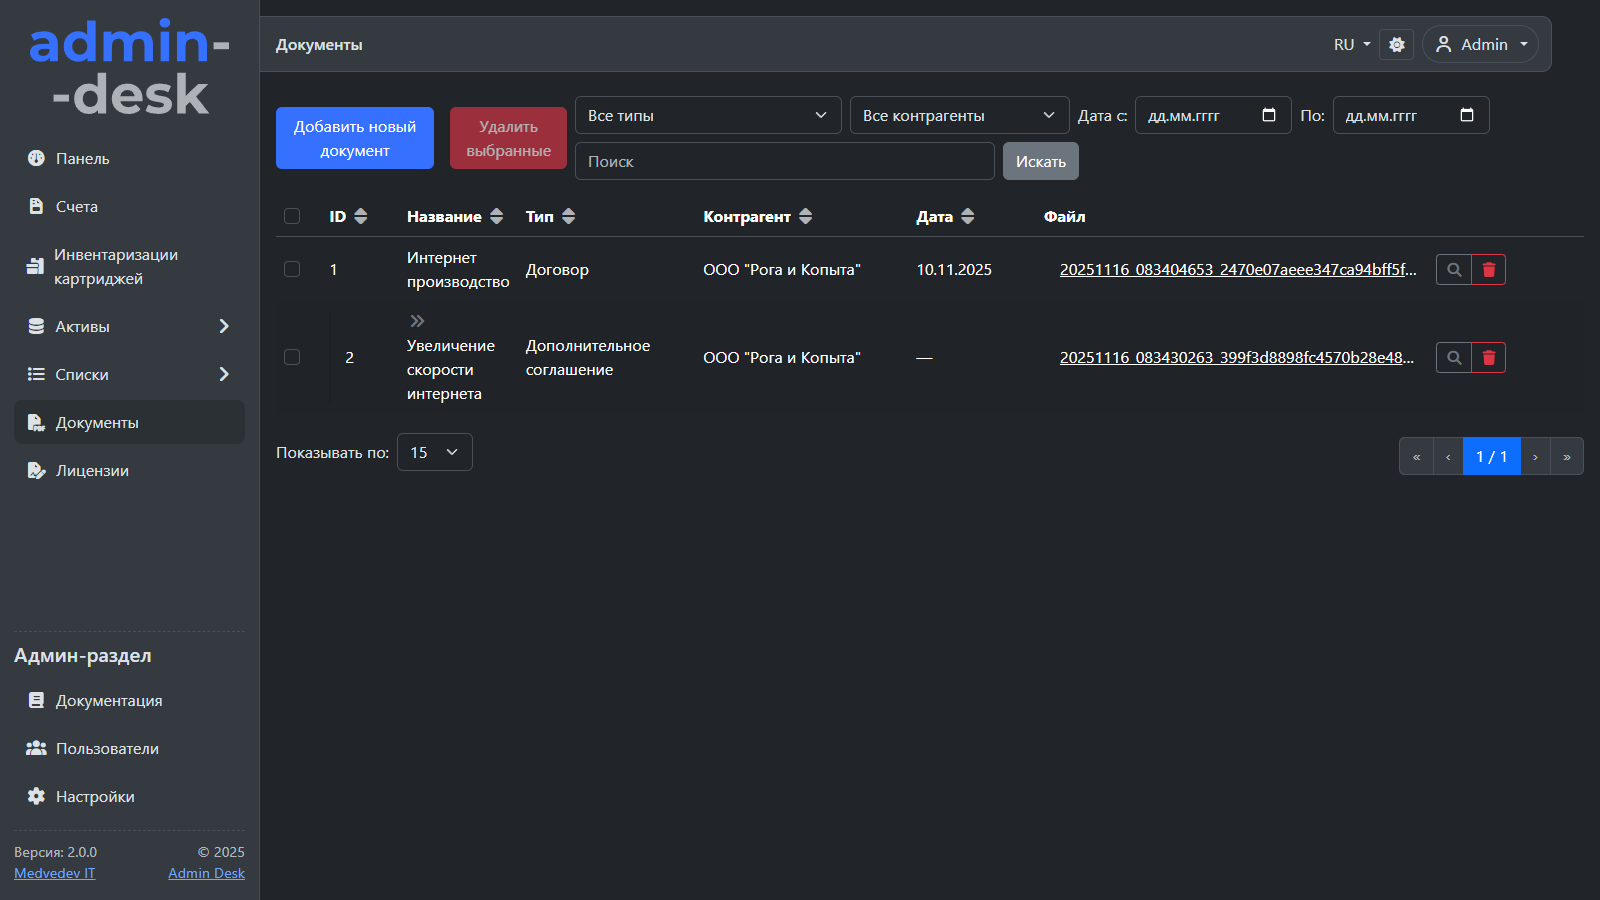Sort the table by ID column arrows
This screenshot has height=900, width=1600.
click(361, 217)
